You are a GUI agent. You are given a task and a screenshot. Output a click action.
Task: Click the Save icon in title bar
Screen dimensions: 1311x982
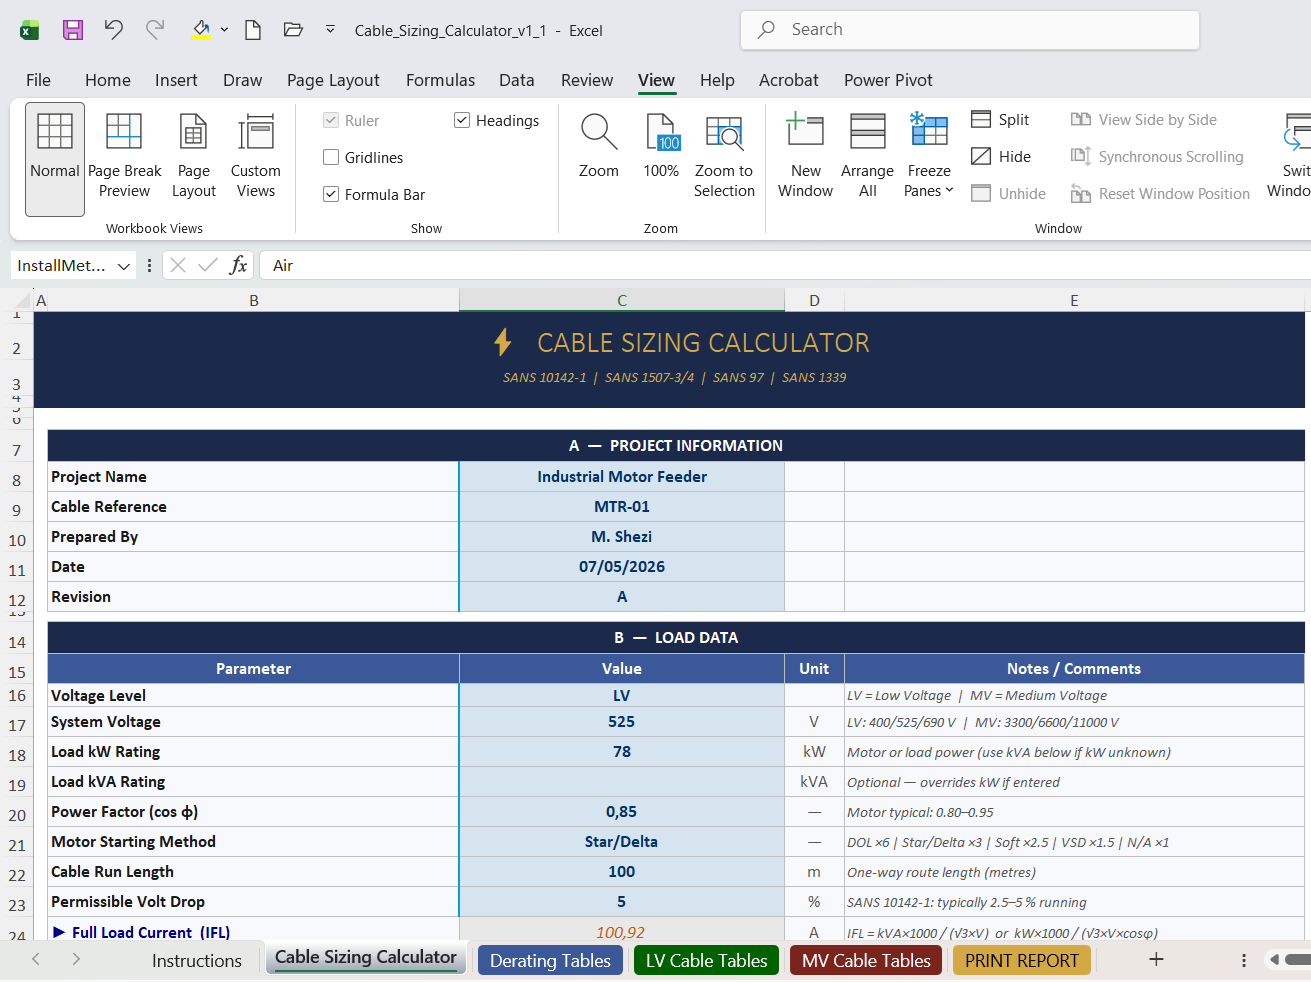tap(73, 30)
